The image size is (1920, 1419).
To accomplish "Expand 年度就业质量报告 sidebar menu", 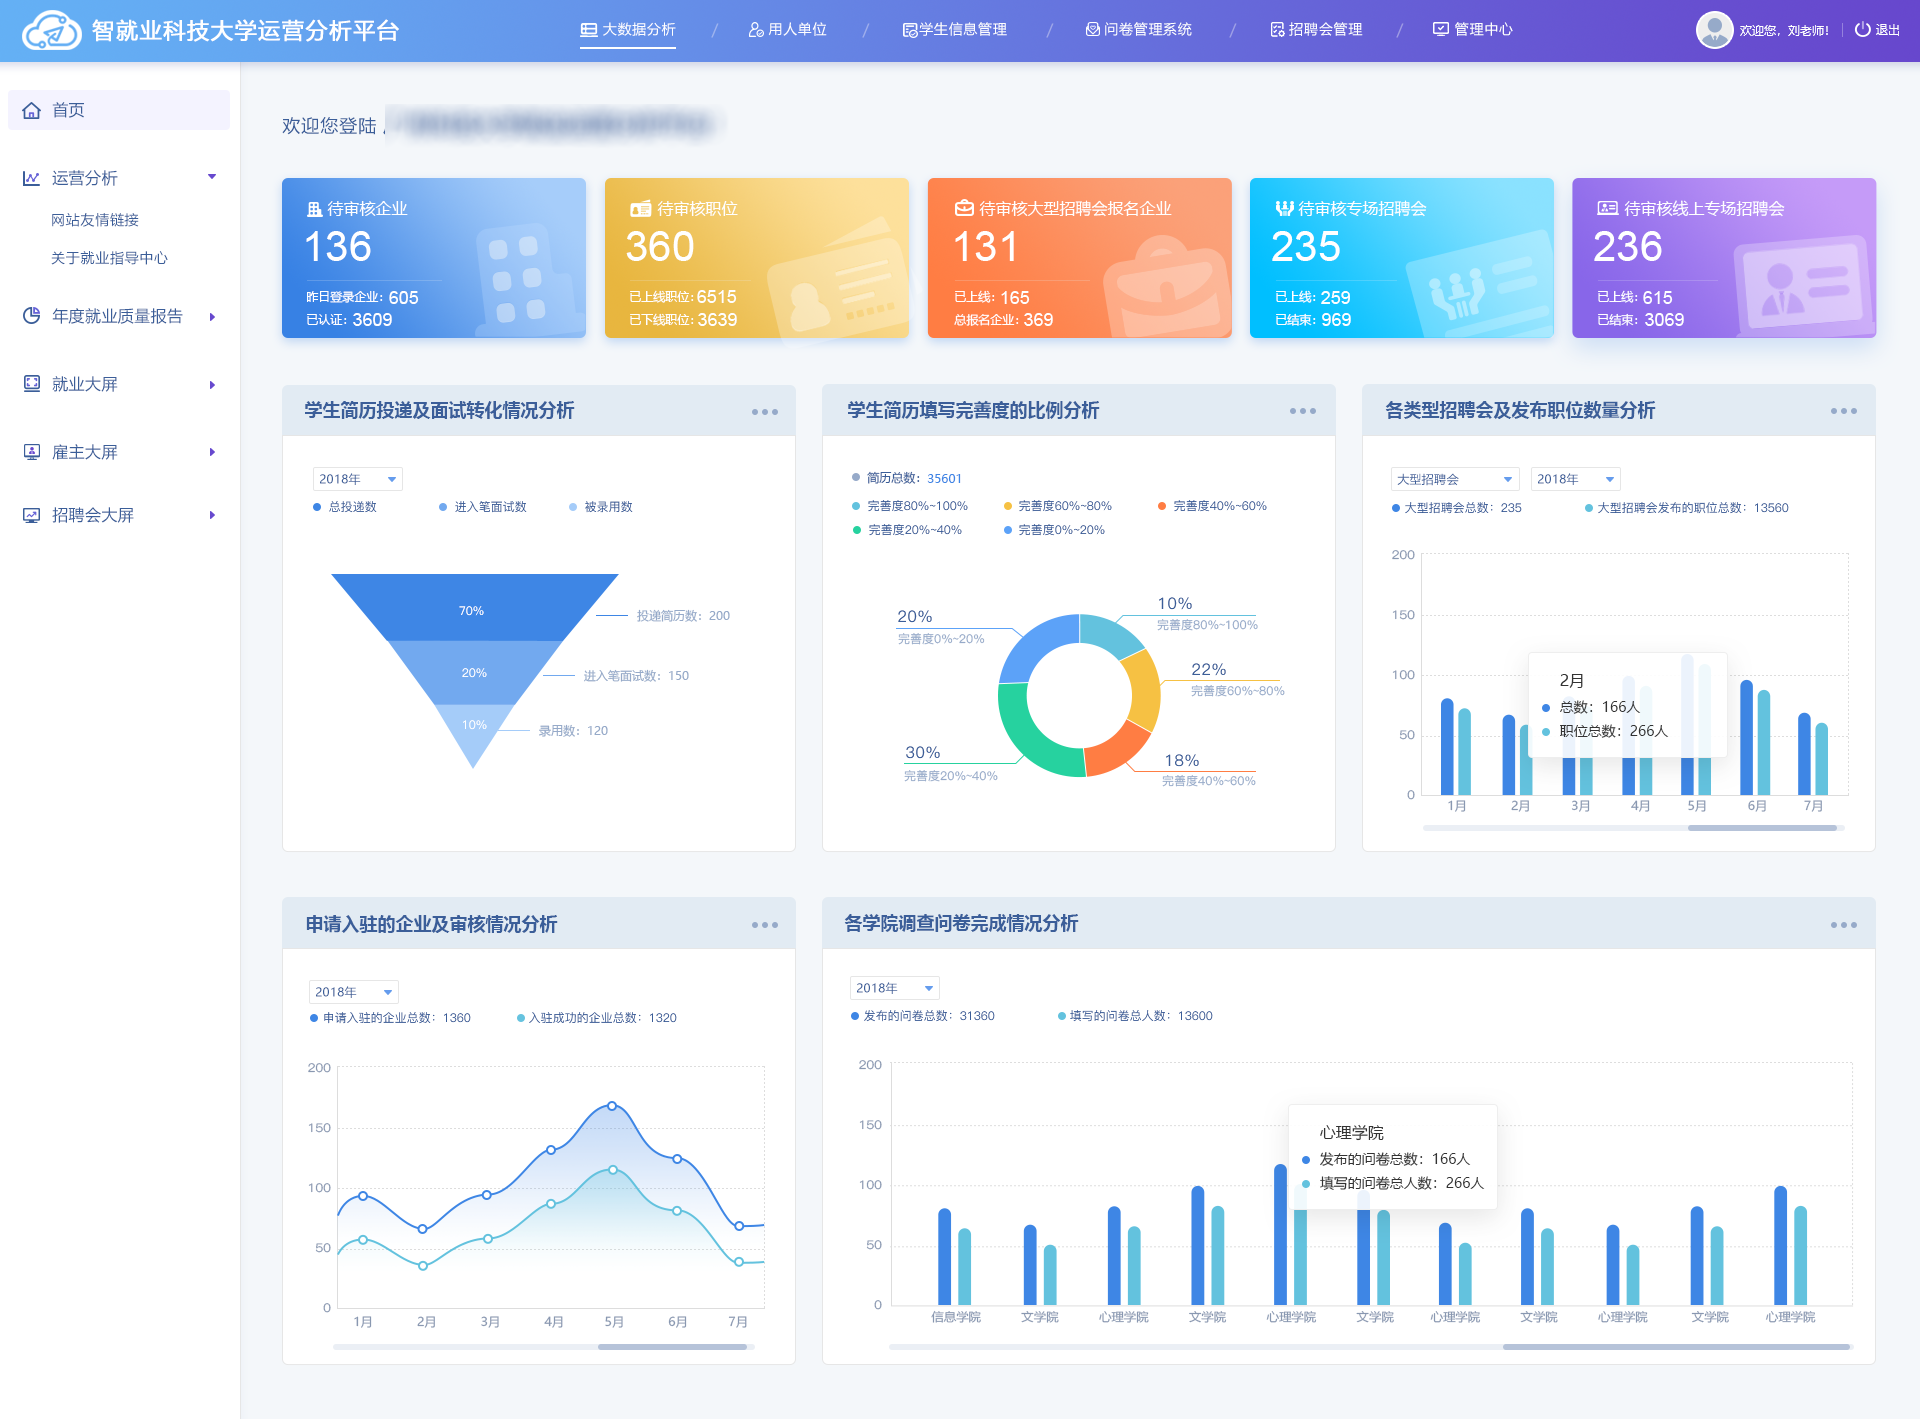I will point(117,317).
